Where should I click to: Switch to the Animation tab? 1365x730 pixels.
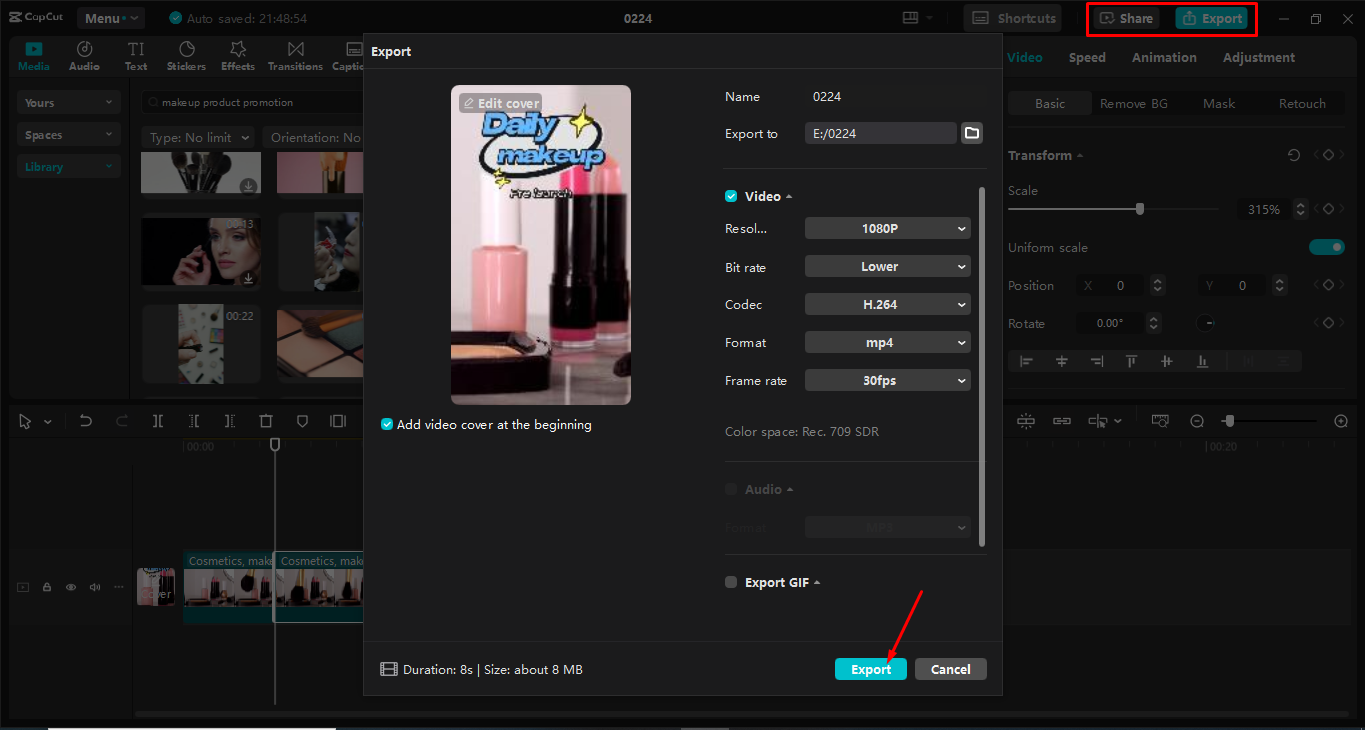pos(1163,57)
